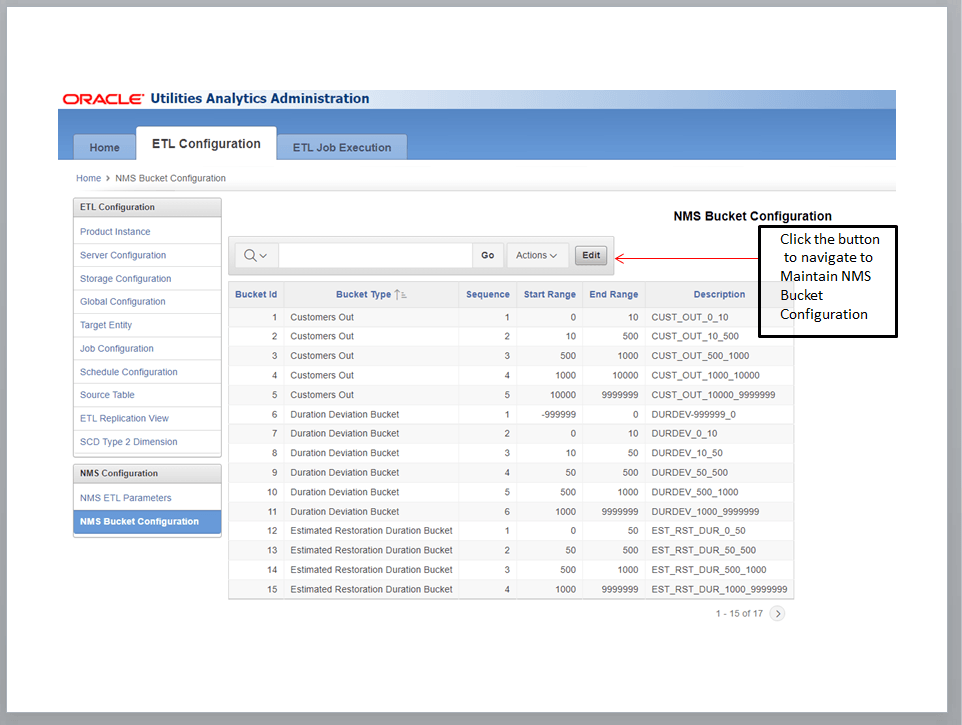Select the ETL Configuration tab
Image resolution: width=962 pixels, height=725 pixels.
(x=206, y=143)
